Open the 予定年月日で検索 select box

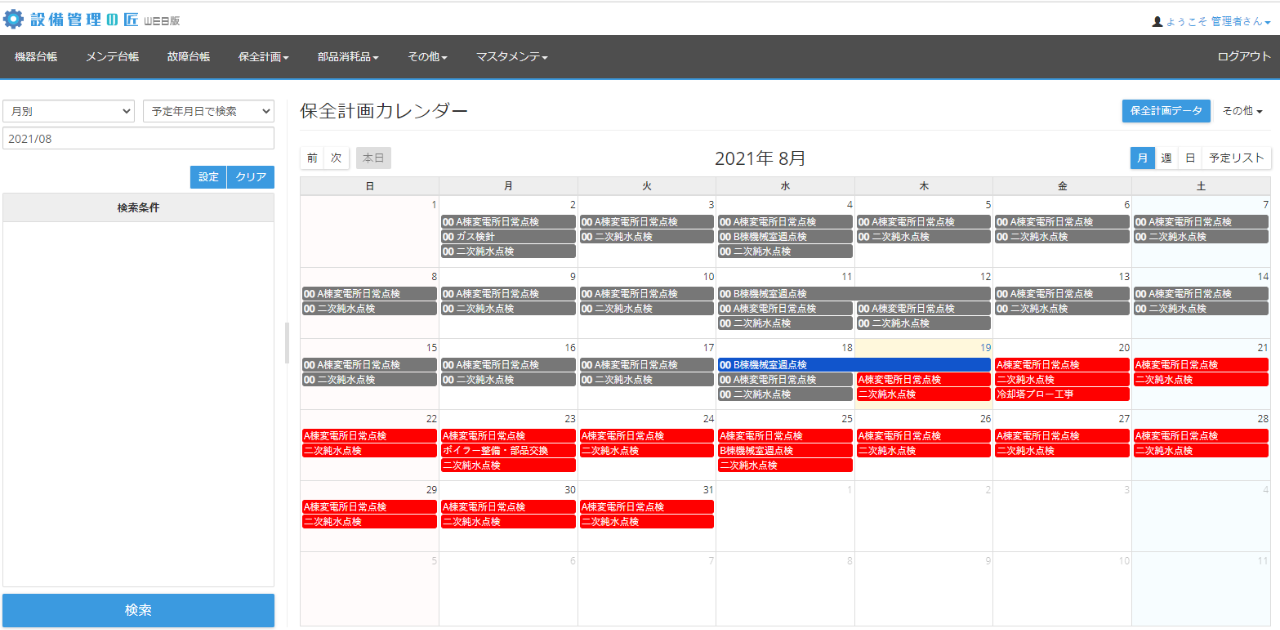[x=208, y=111]
